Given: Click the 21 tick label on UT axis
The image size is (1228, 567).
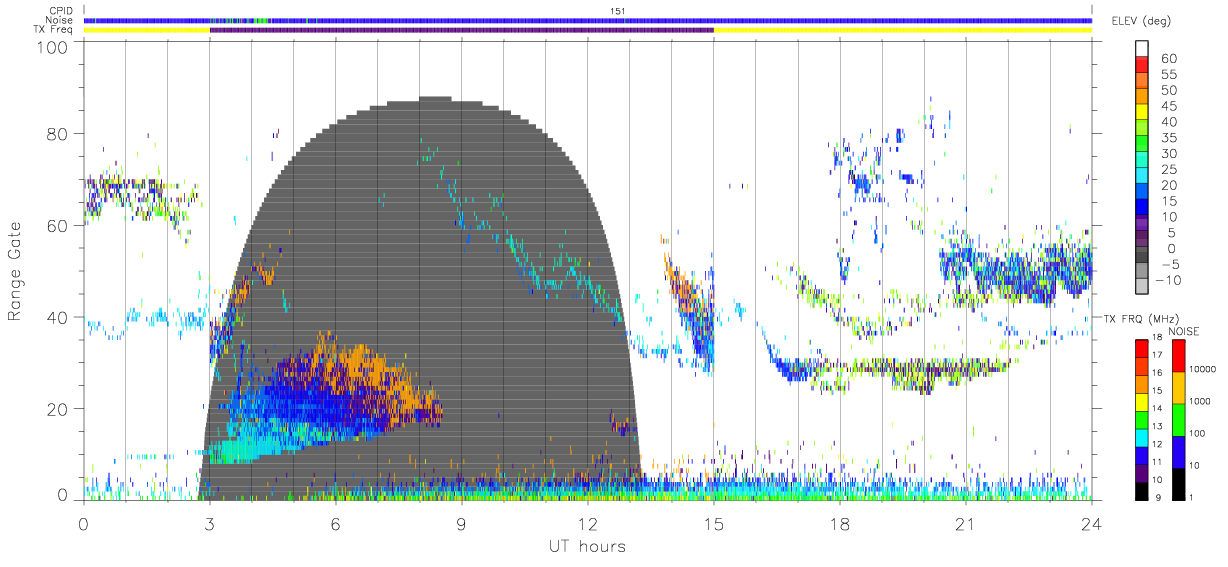Looking at the screenshot, I should (966, 523).
